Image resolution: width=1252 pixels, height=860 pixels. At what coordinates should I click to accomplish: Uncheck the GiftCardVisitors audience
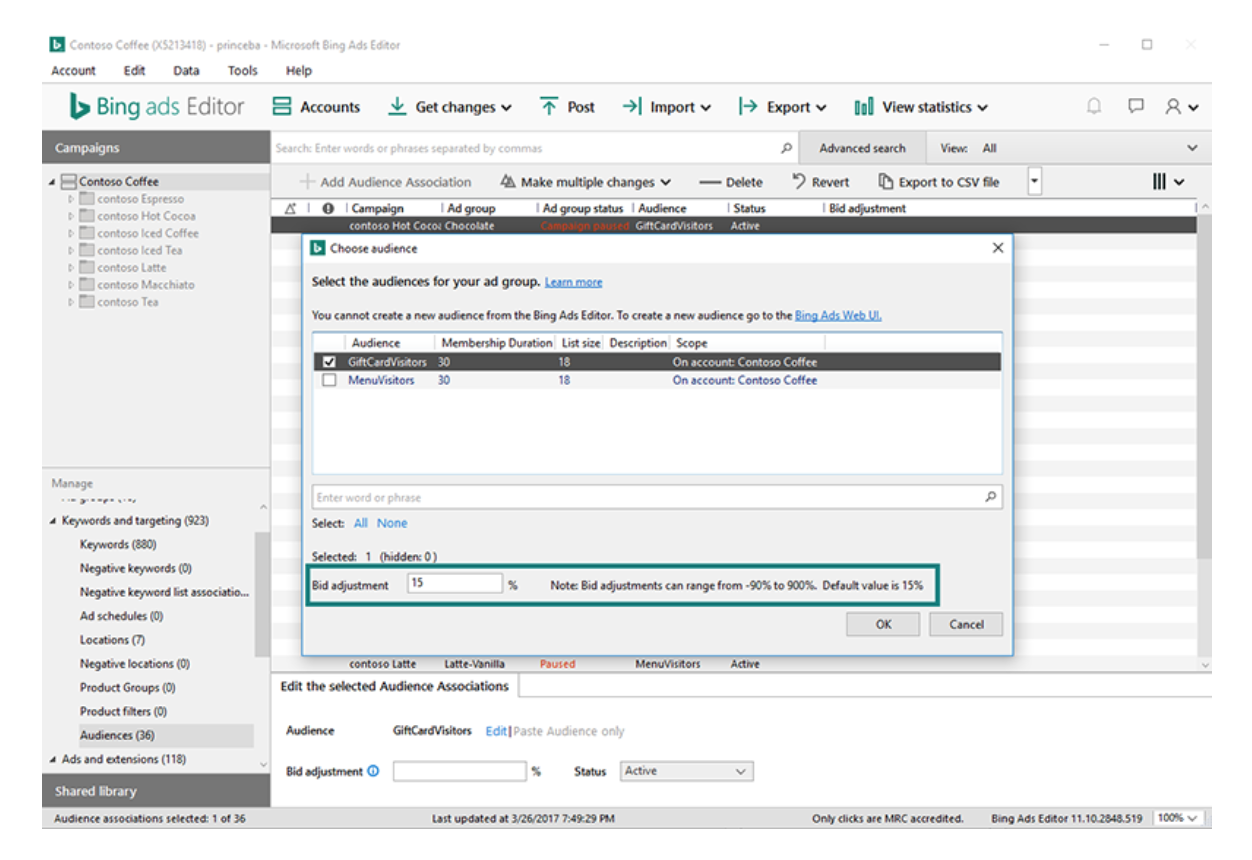pyautogui.click(x=330, y=362)
